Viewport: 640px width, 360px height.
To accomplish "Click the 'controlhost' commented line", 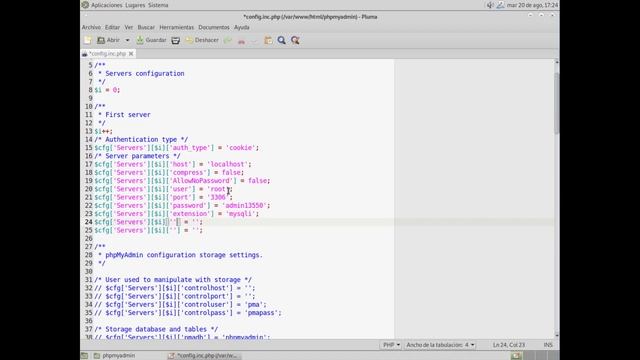I will pyautogui.click(x=175, y=288).
